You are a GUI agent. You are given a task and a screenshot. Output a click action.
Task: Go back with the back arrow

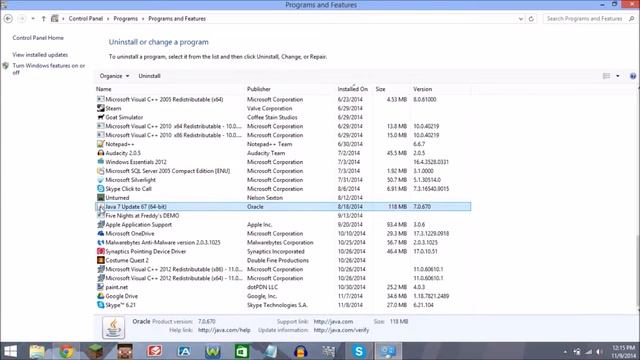click(8, 19)
